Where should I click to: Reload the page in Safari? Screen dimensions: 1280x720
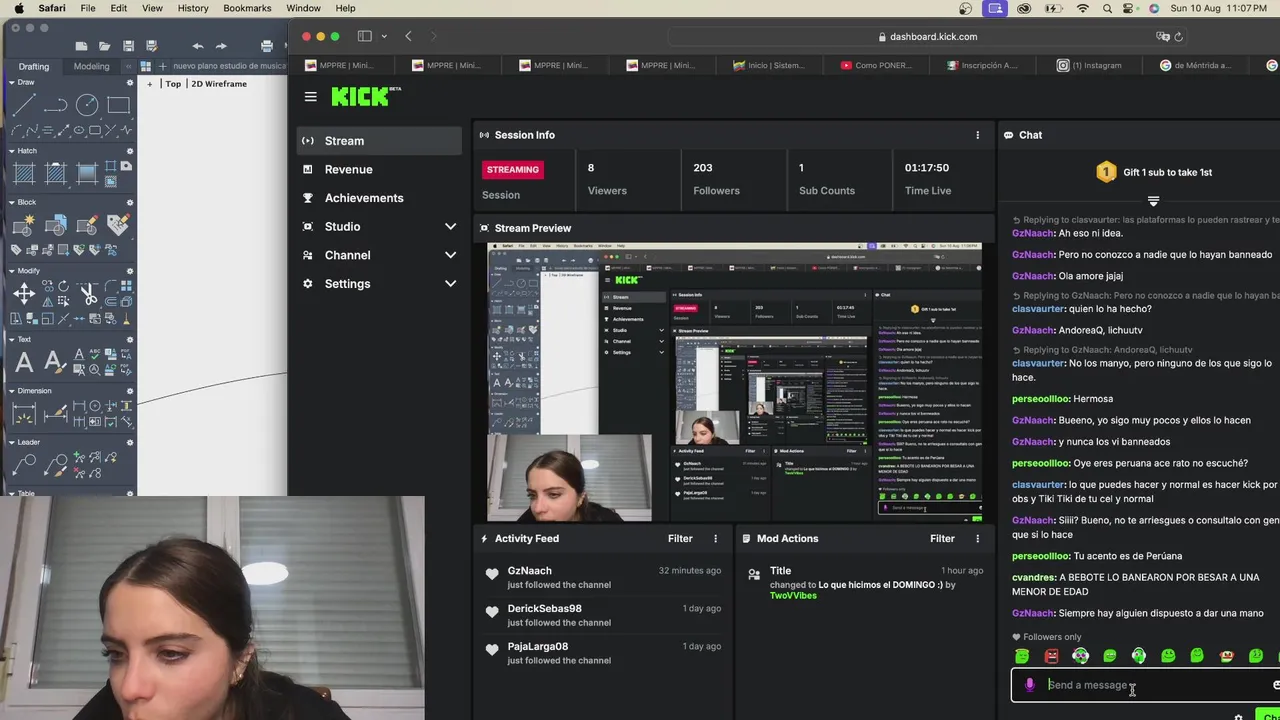coord(1178,37)
